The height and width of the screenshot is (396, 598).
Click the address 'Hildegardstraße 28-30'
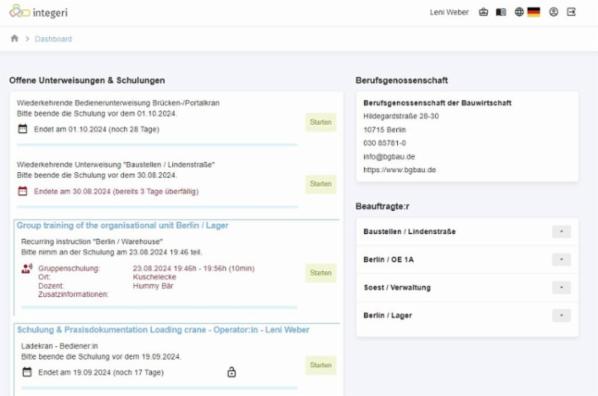click(x=401, y=116)
